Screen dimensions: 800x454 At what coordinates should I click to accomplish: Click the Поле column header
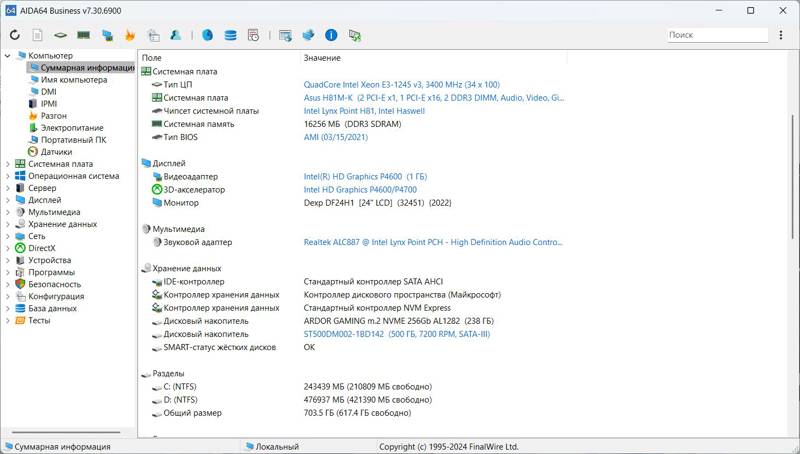(152, 58)
